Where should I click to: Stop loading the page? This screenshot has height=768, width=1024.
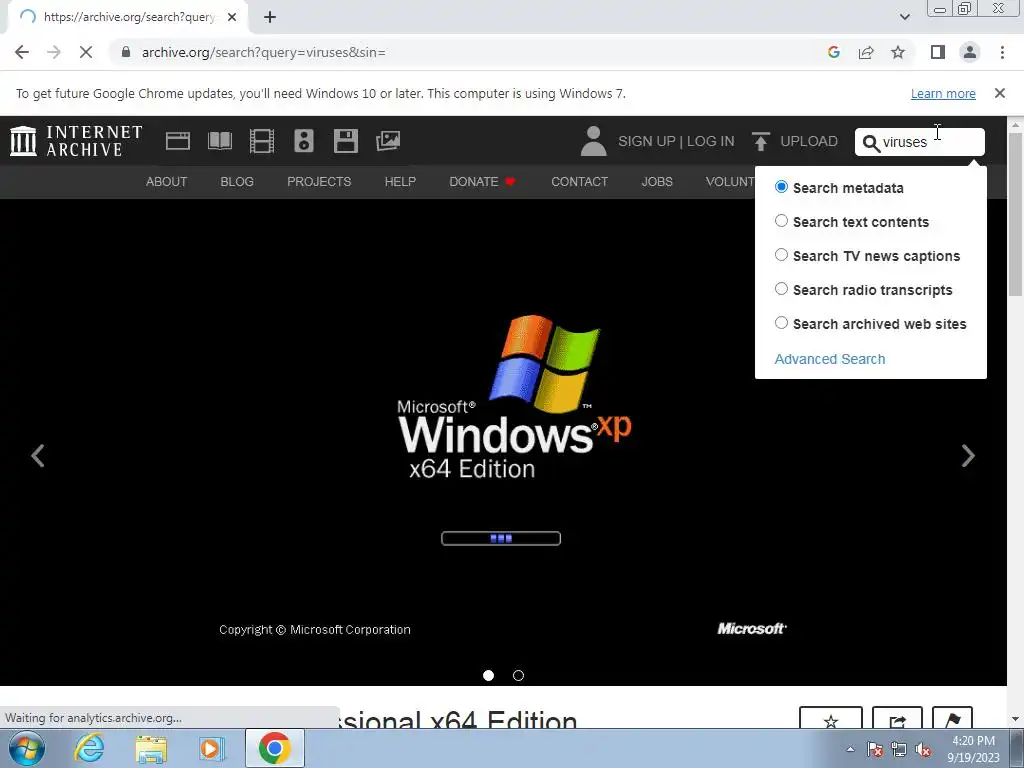pos(86,52)
